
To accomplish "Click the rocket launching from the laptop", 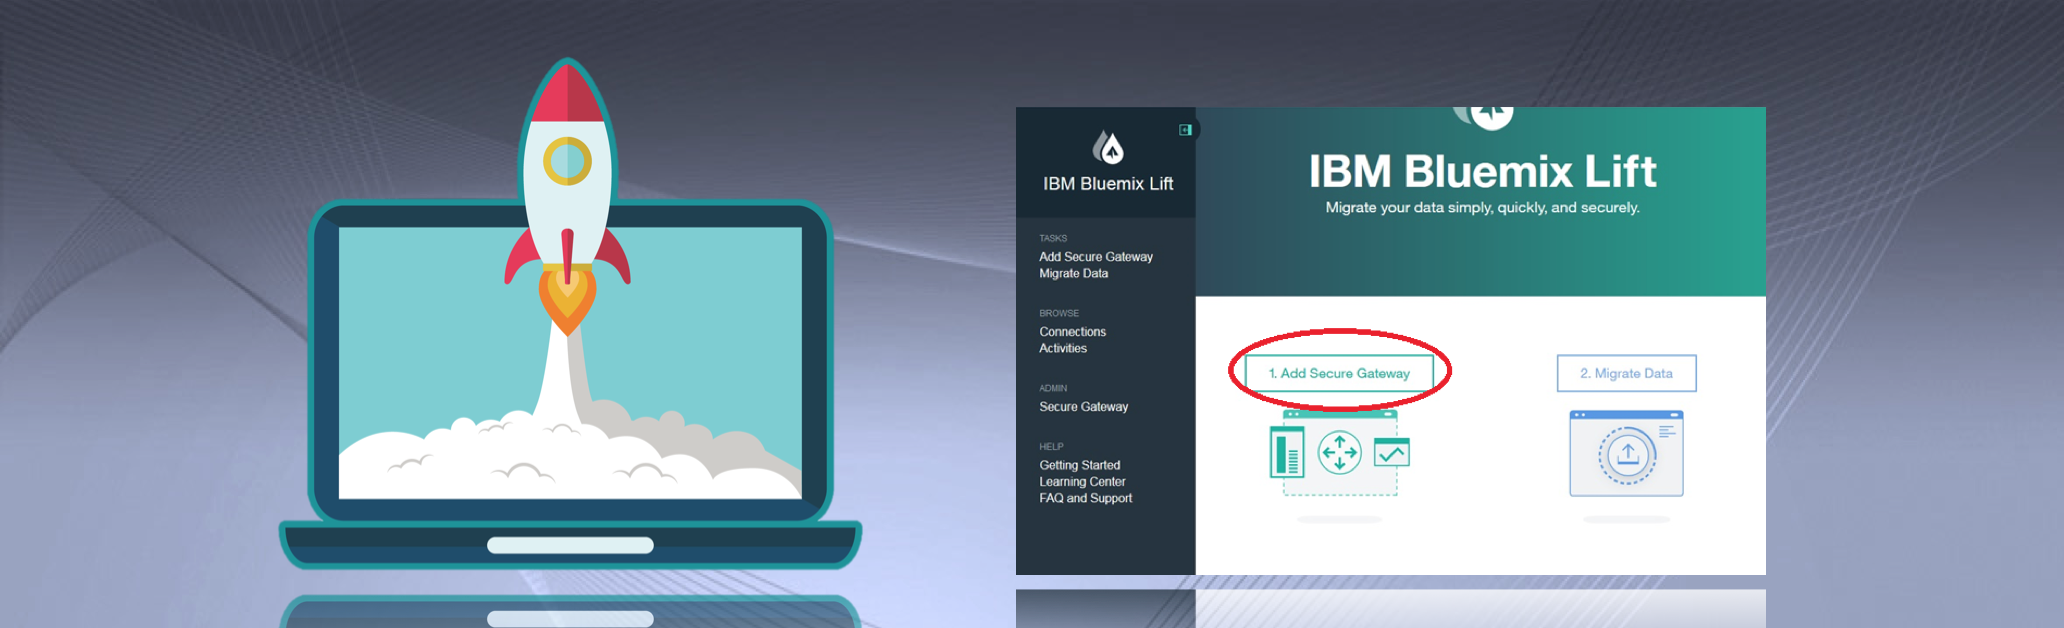I will [567, 190].
